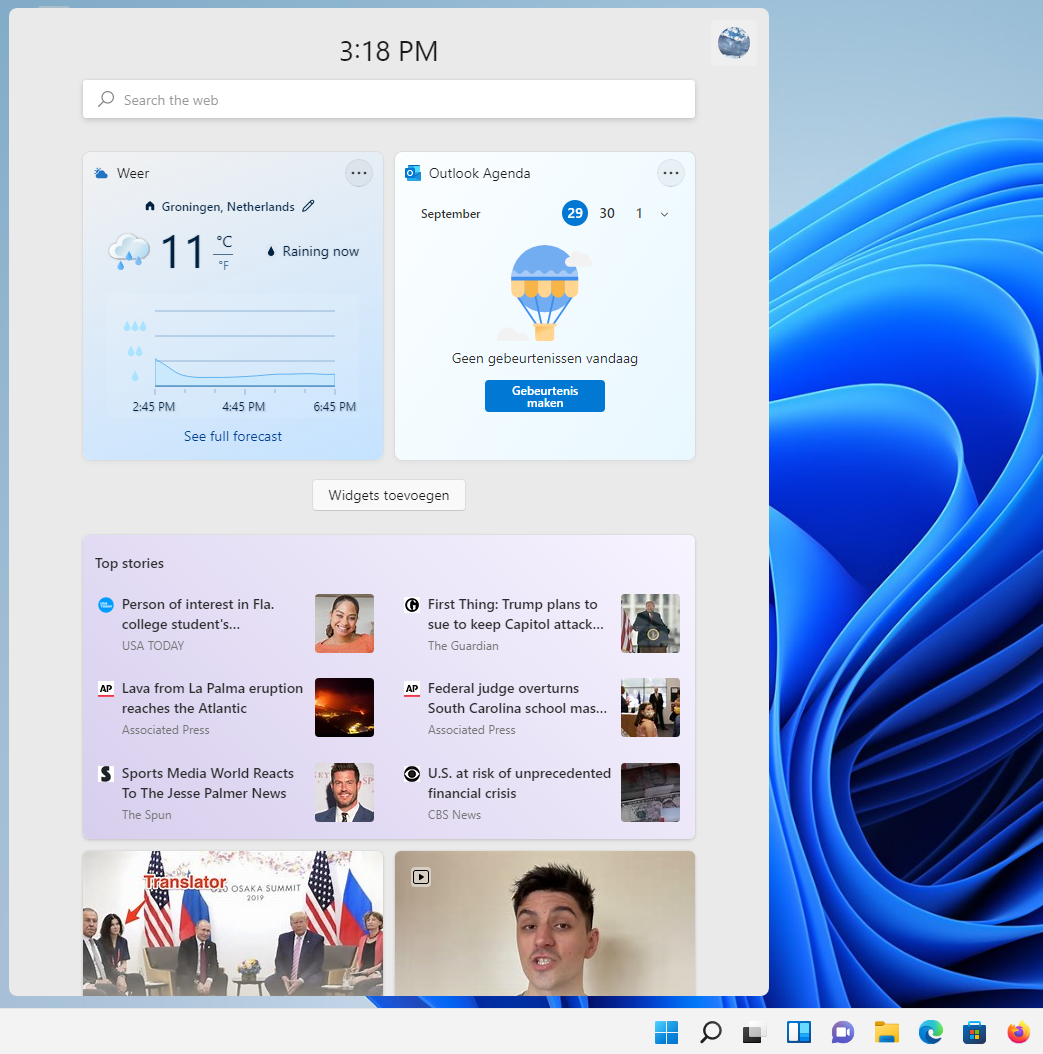Open File Explorer from the taskbar
Screen dimensions: 1043x1054
[886, 1031]
